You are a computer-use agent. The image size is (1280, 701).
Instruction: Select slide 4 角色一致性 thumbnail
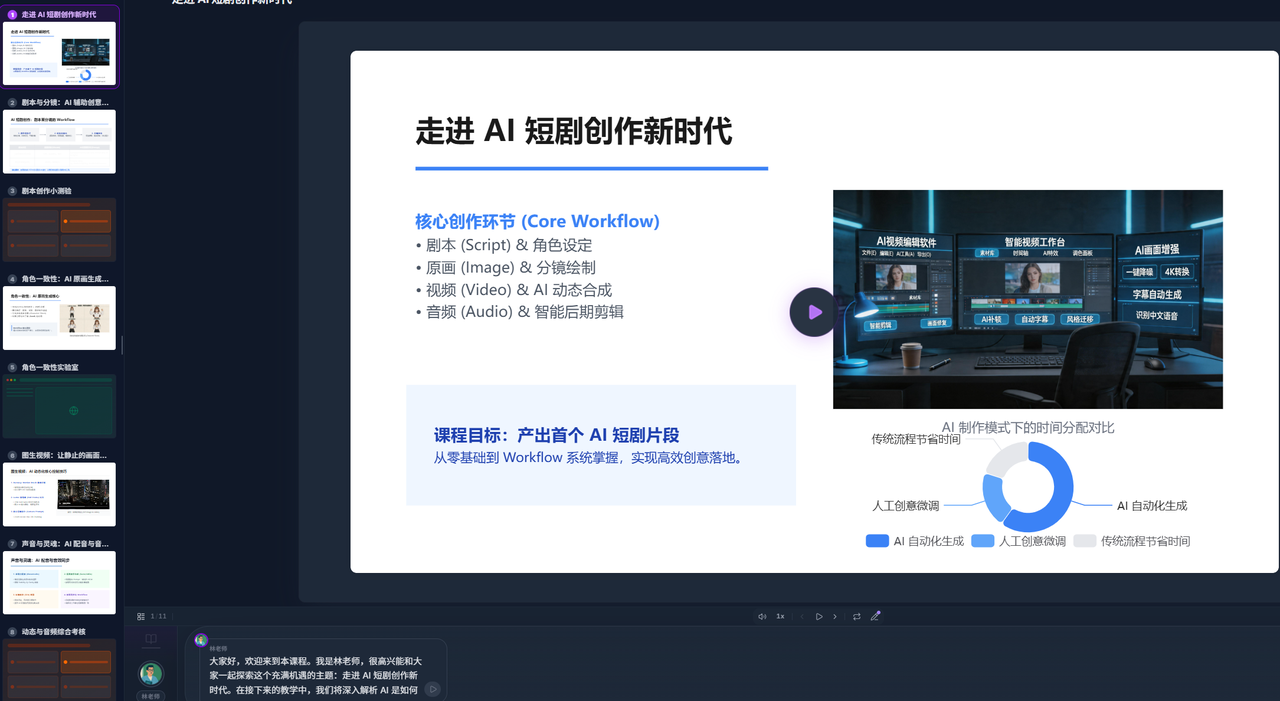coord(60,318)
